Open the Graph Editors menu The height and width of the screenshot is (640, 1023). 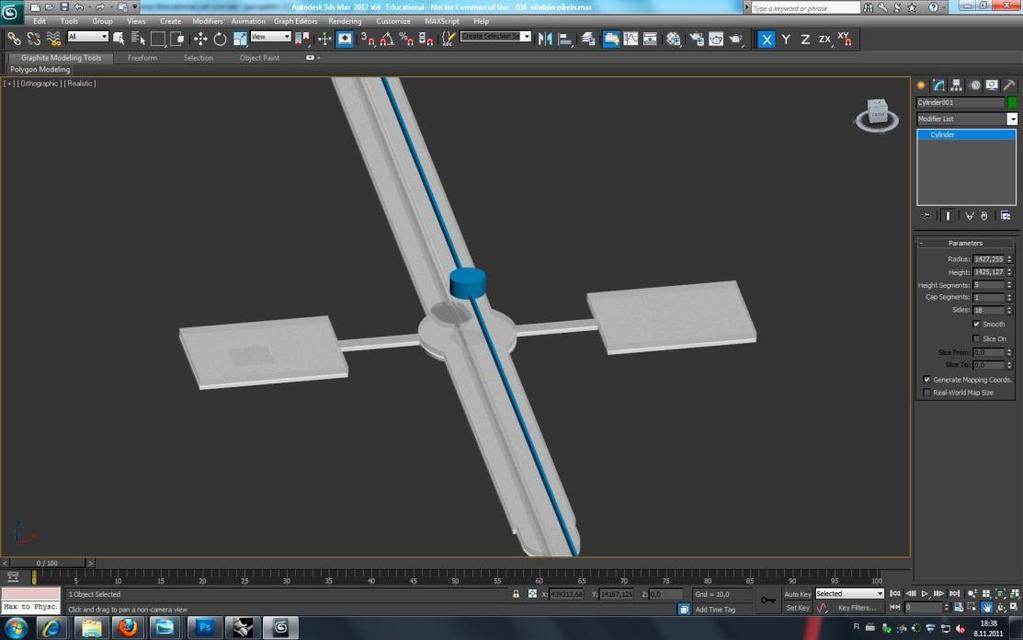(296, 22)
